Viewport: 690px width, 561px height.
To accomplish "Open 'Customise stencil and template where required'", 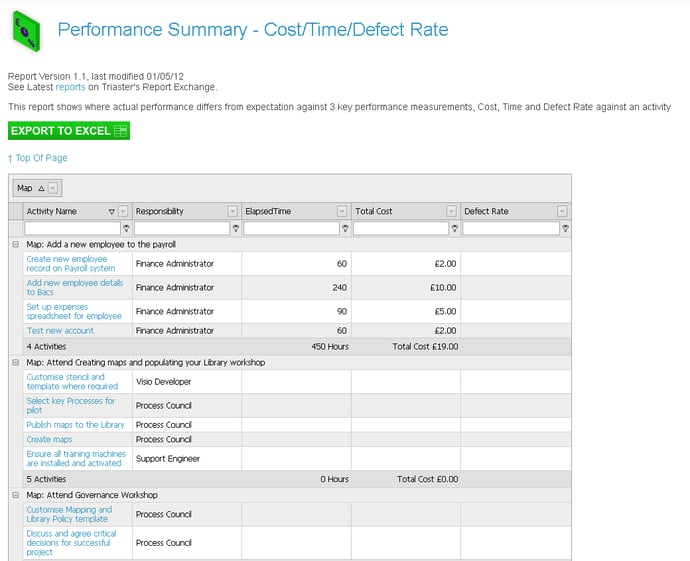I will [72, 381].
